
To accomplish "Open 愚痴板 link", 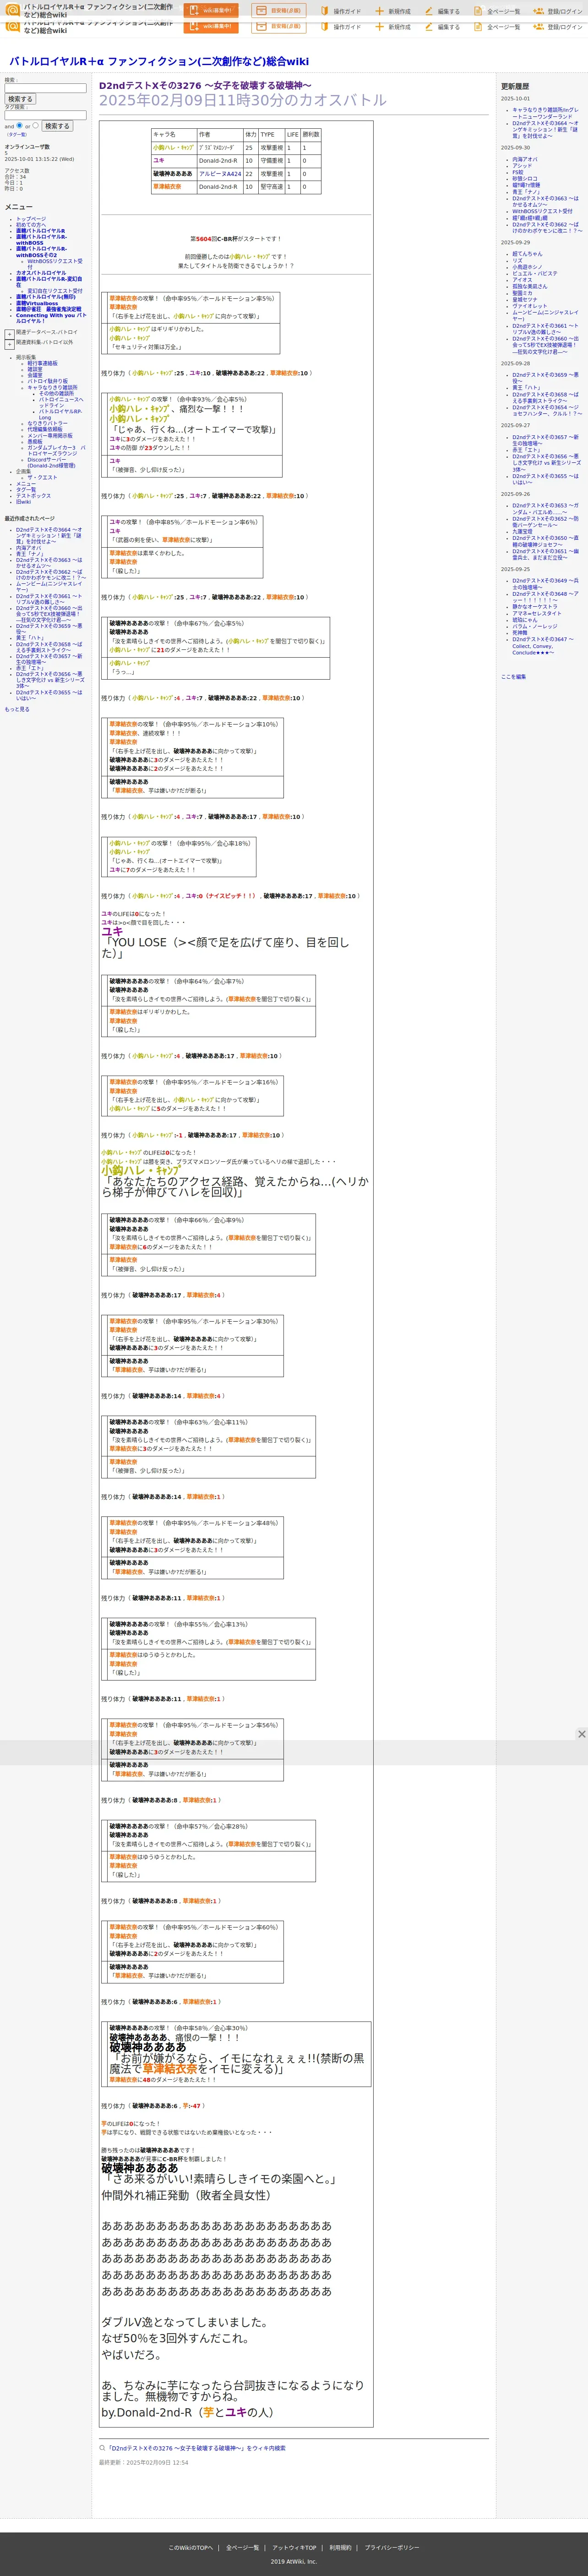I will 35,441.
